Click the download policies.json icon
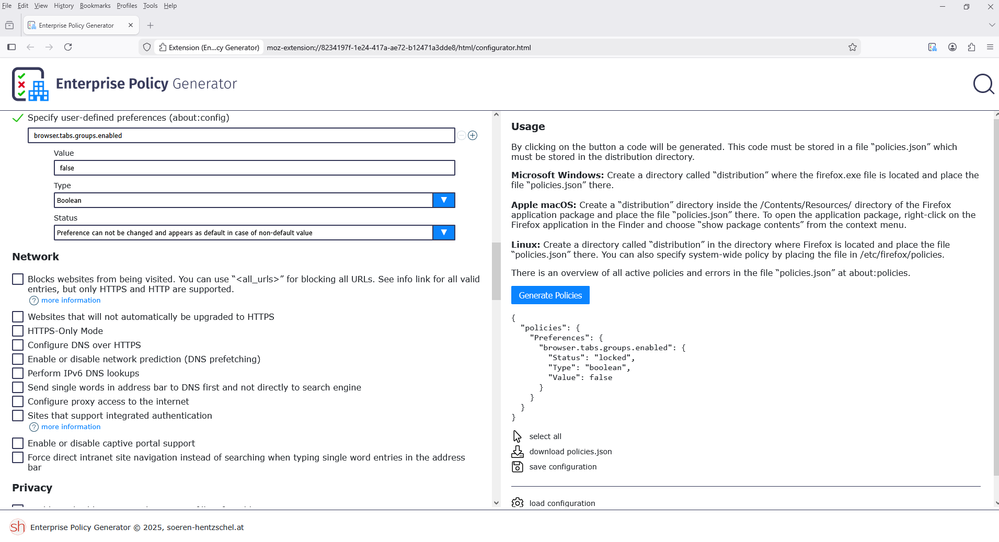 click(517, 452)
